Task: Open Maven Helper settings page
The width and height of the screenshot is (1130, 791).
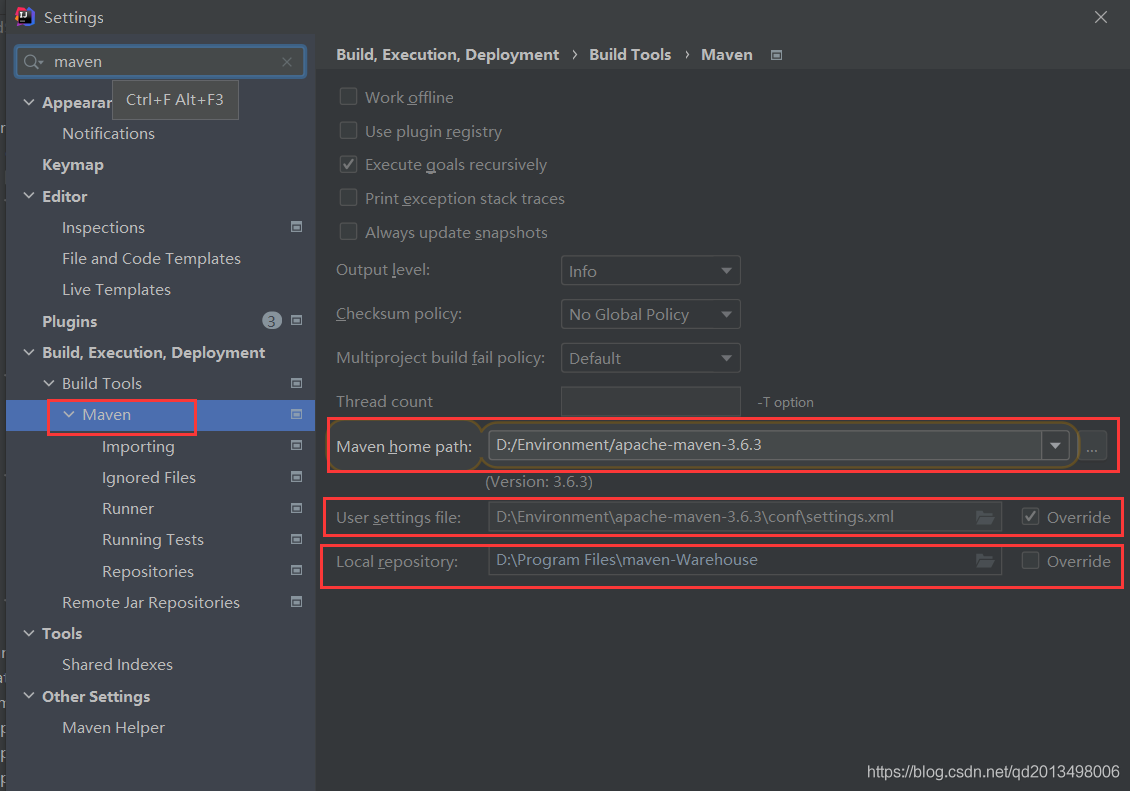Action: [113, 727]
